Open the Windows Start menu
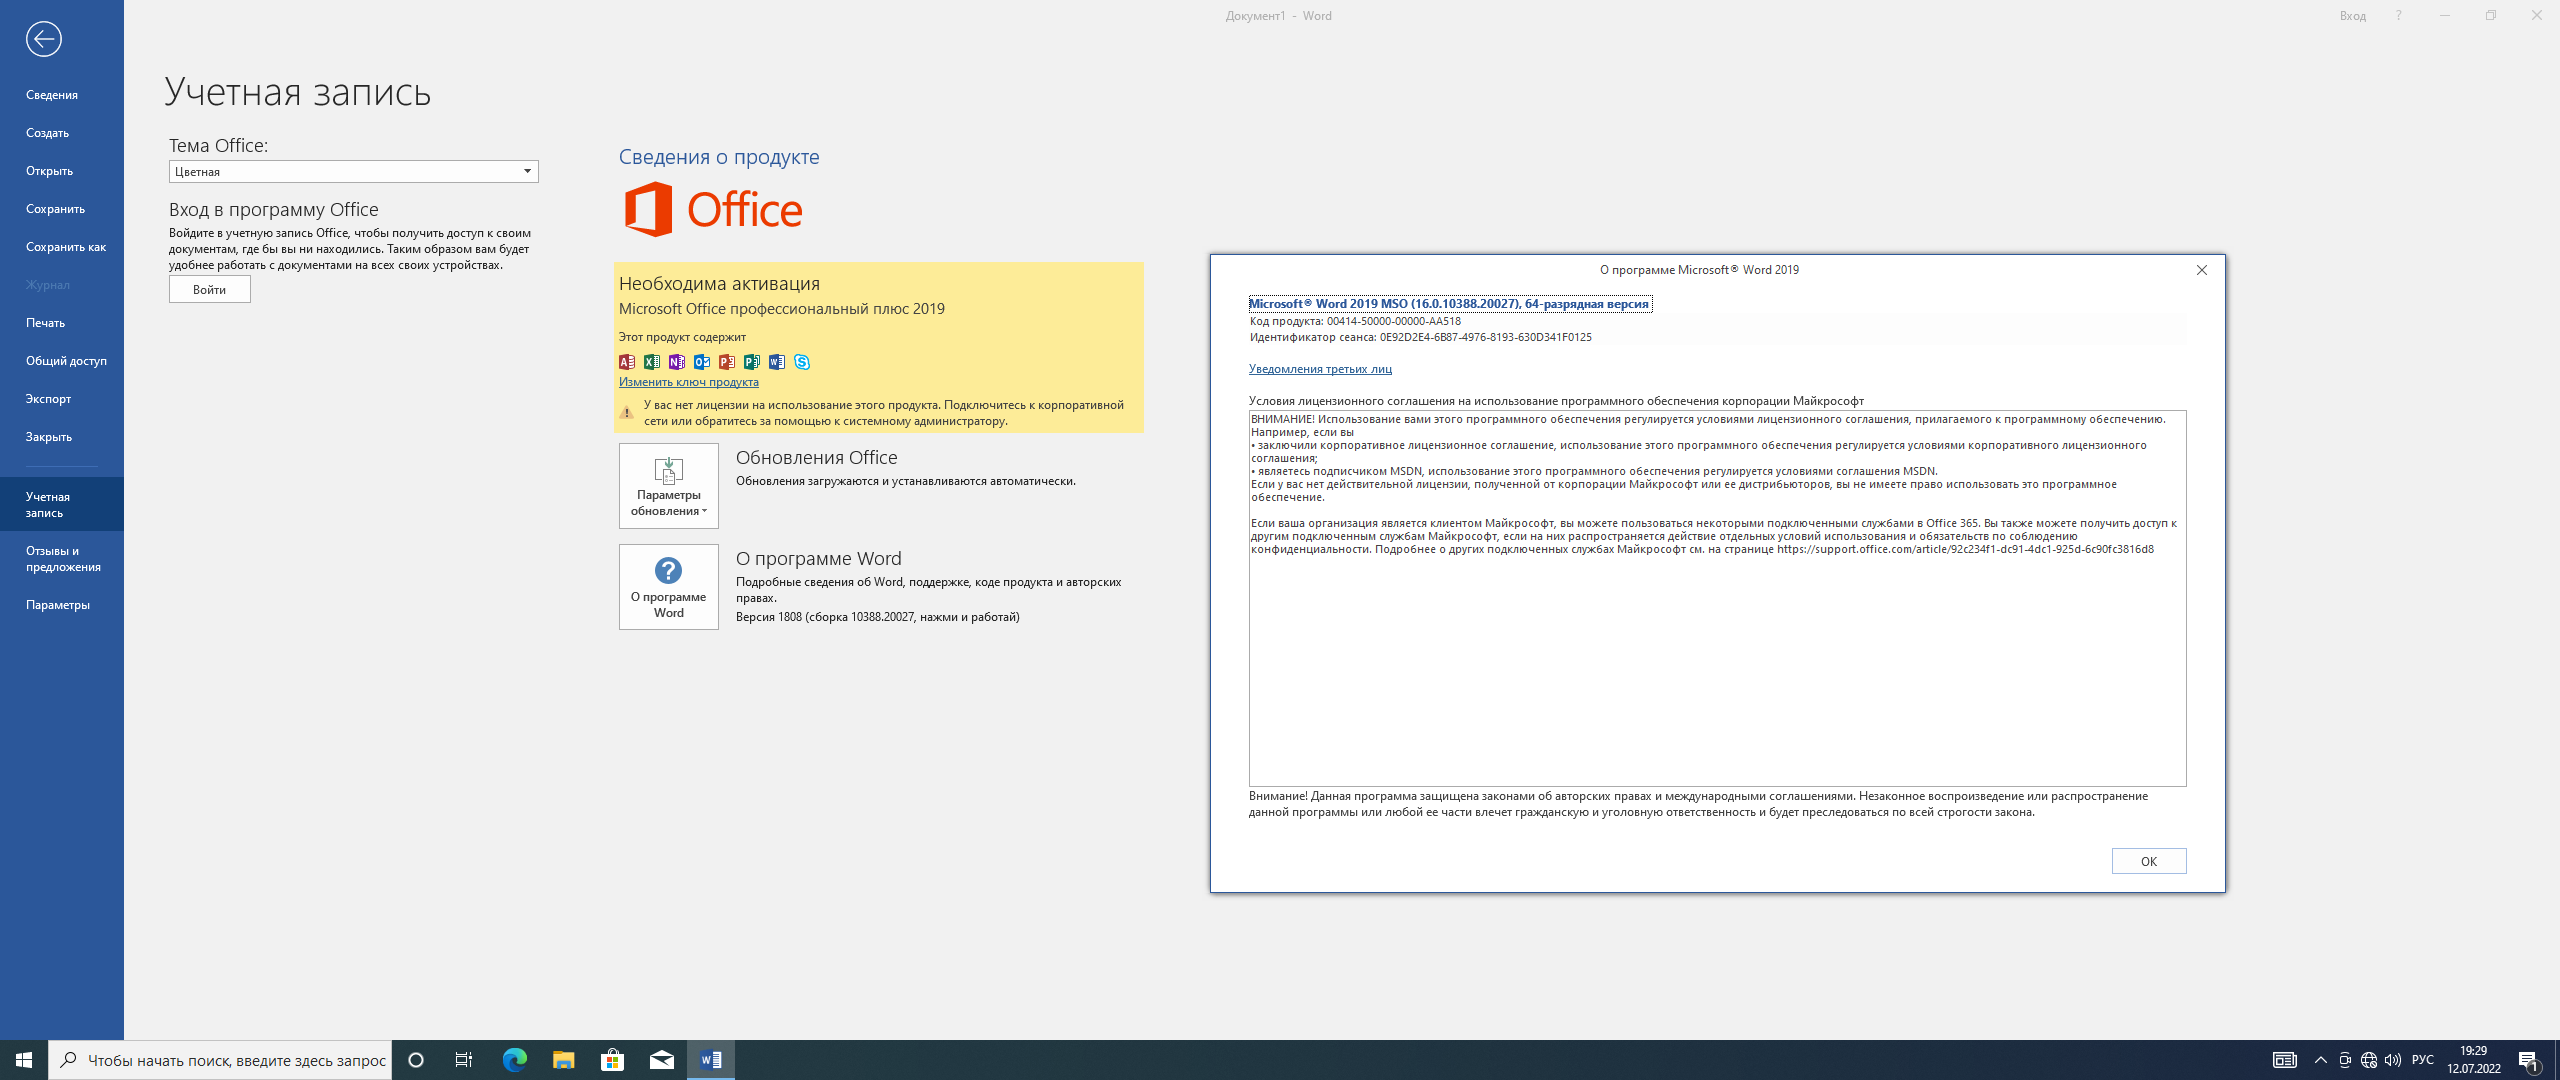Viewport: 2560px width, 1080px height. [24, 1060]
